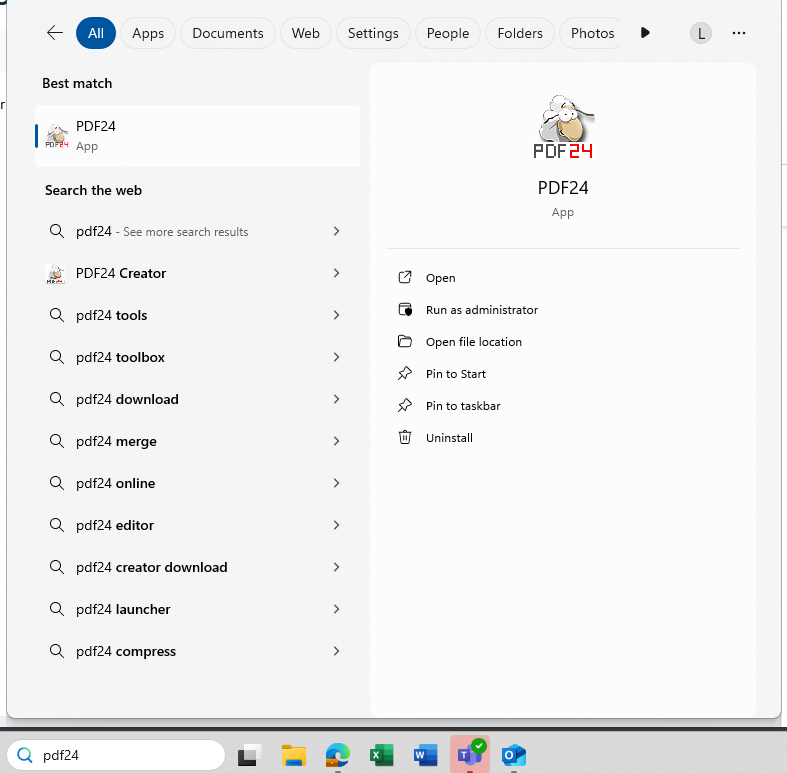Screen dimensions: 787x773
Task: Select the 'pdf24 merge' suggestion
Action: coord(195,441)
